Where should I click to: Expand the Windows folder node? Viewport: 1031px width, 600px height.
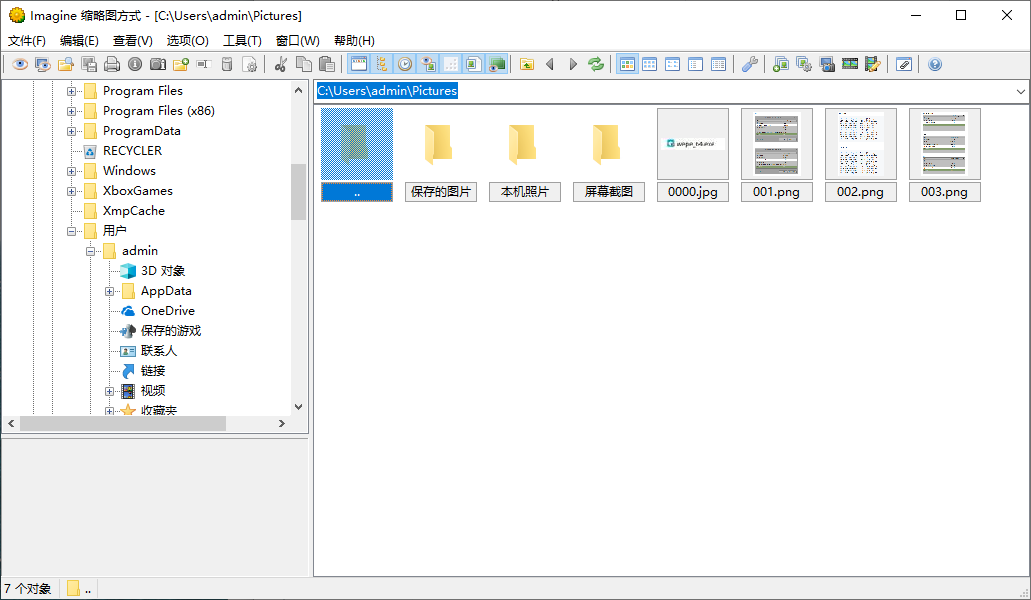[x=71, y=172]
